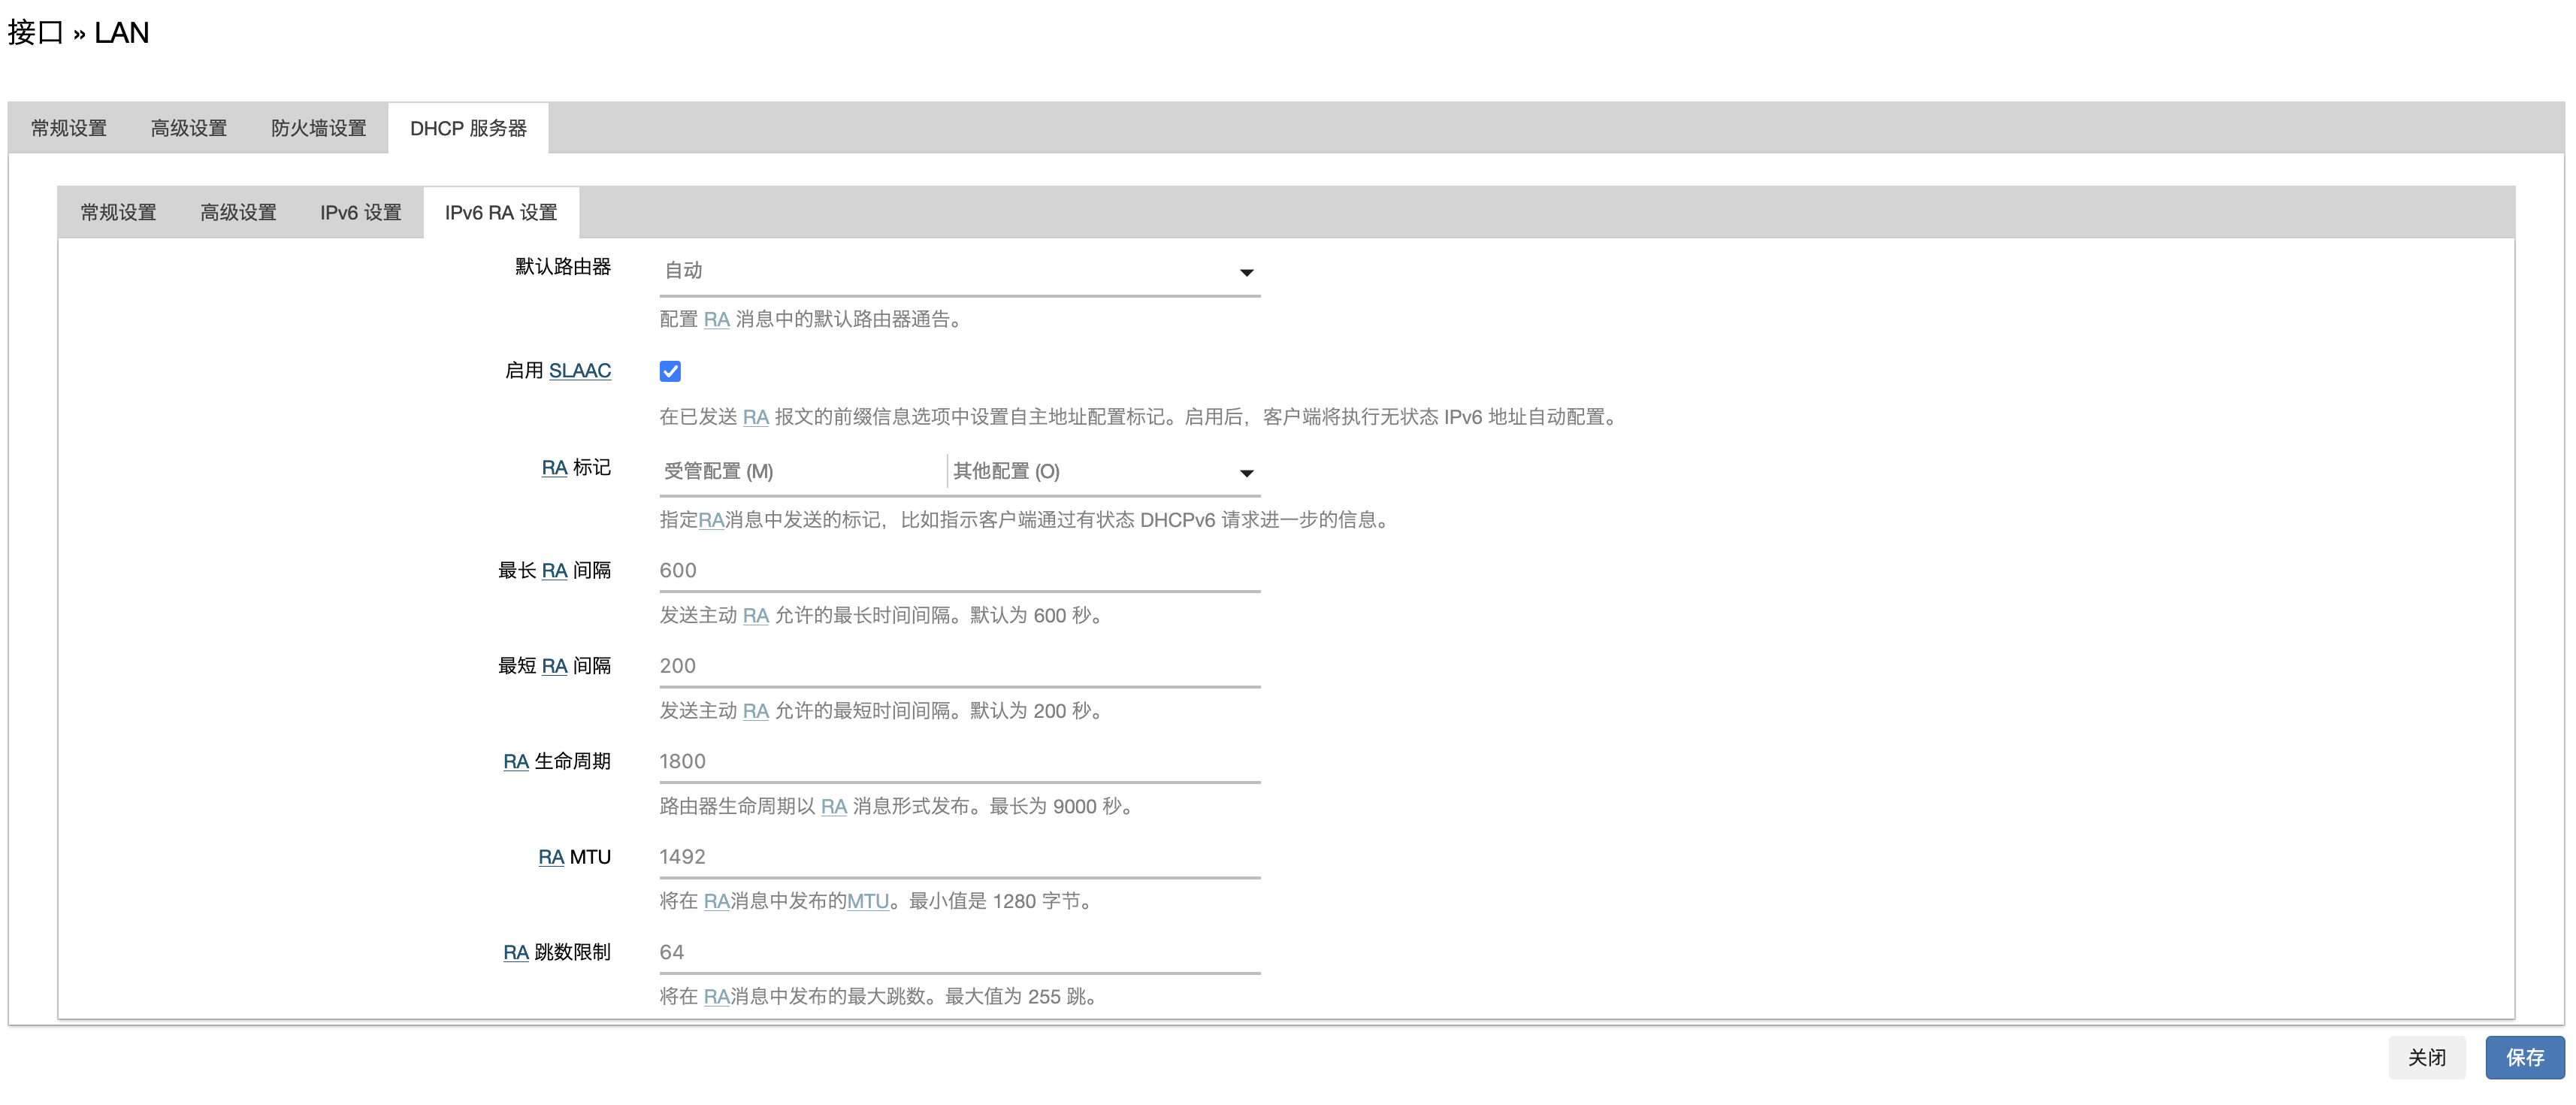
Task: Select the DHCP 服务器 tab
Action: (x=468, y=128)
